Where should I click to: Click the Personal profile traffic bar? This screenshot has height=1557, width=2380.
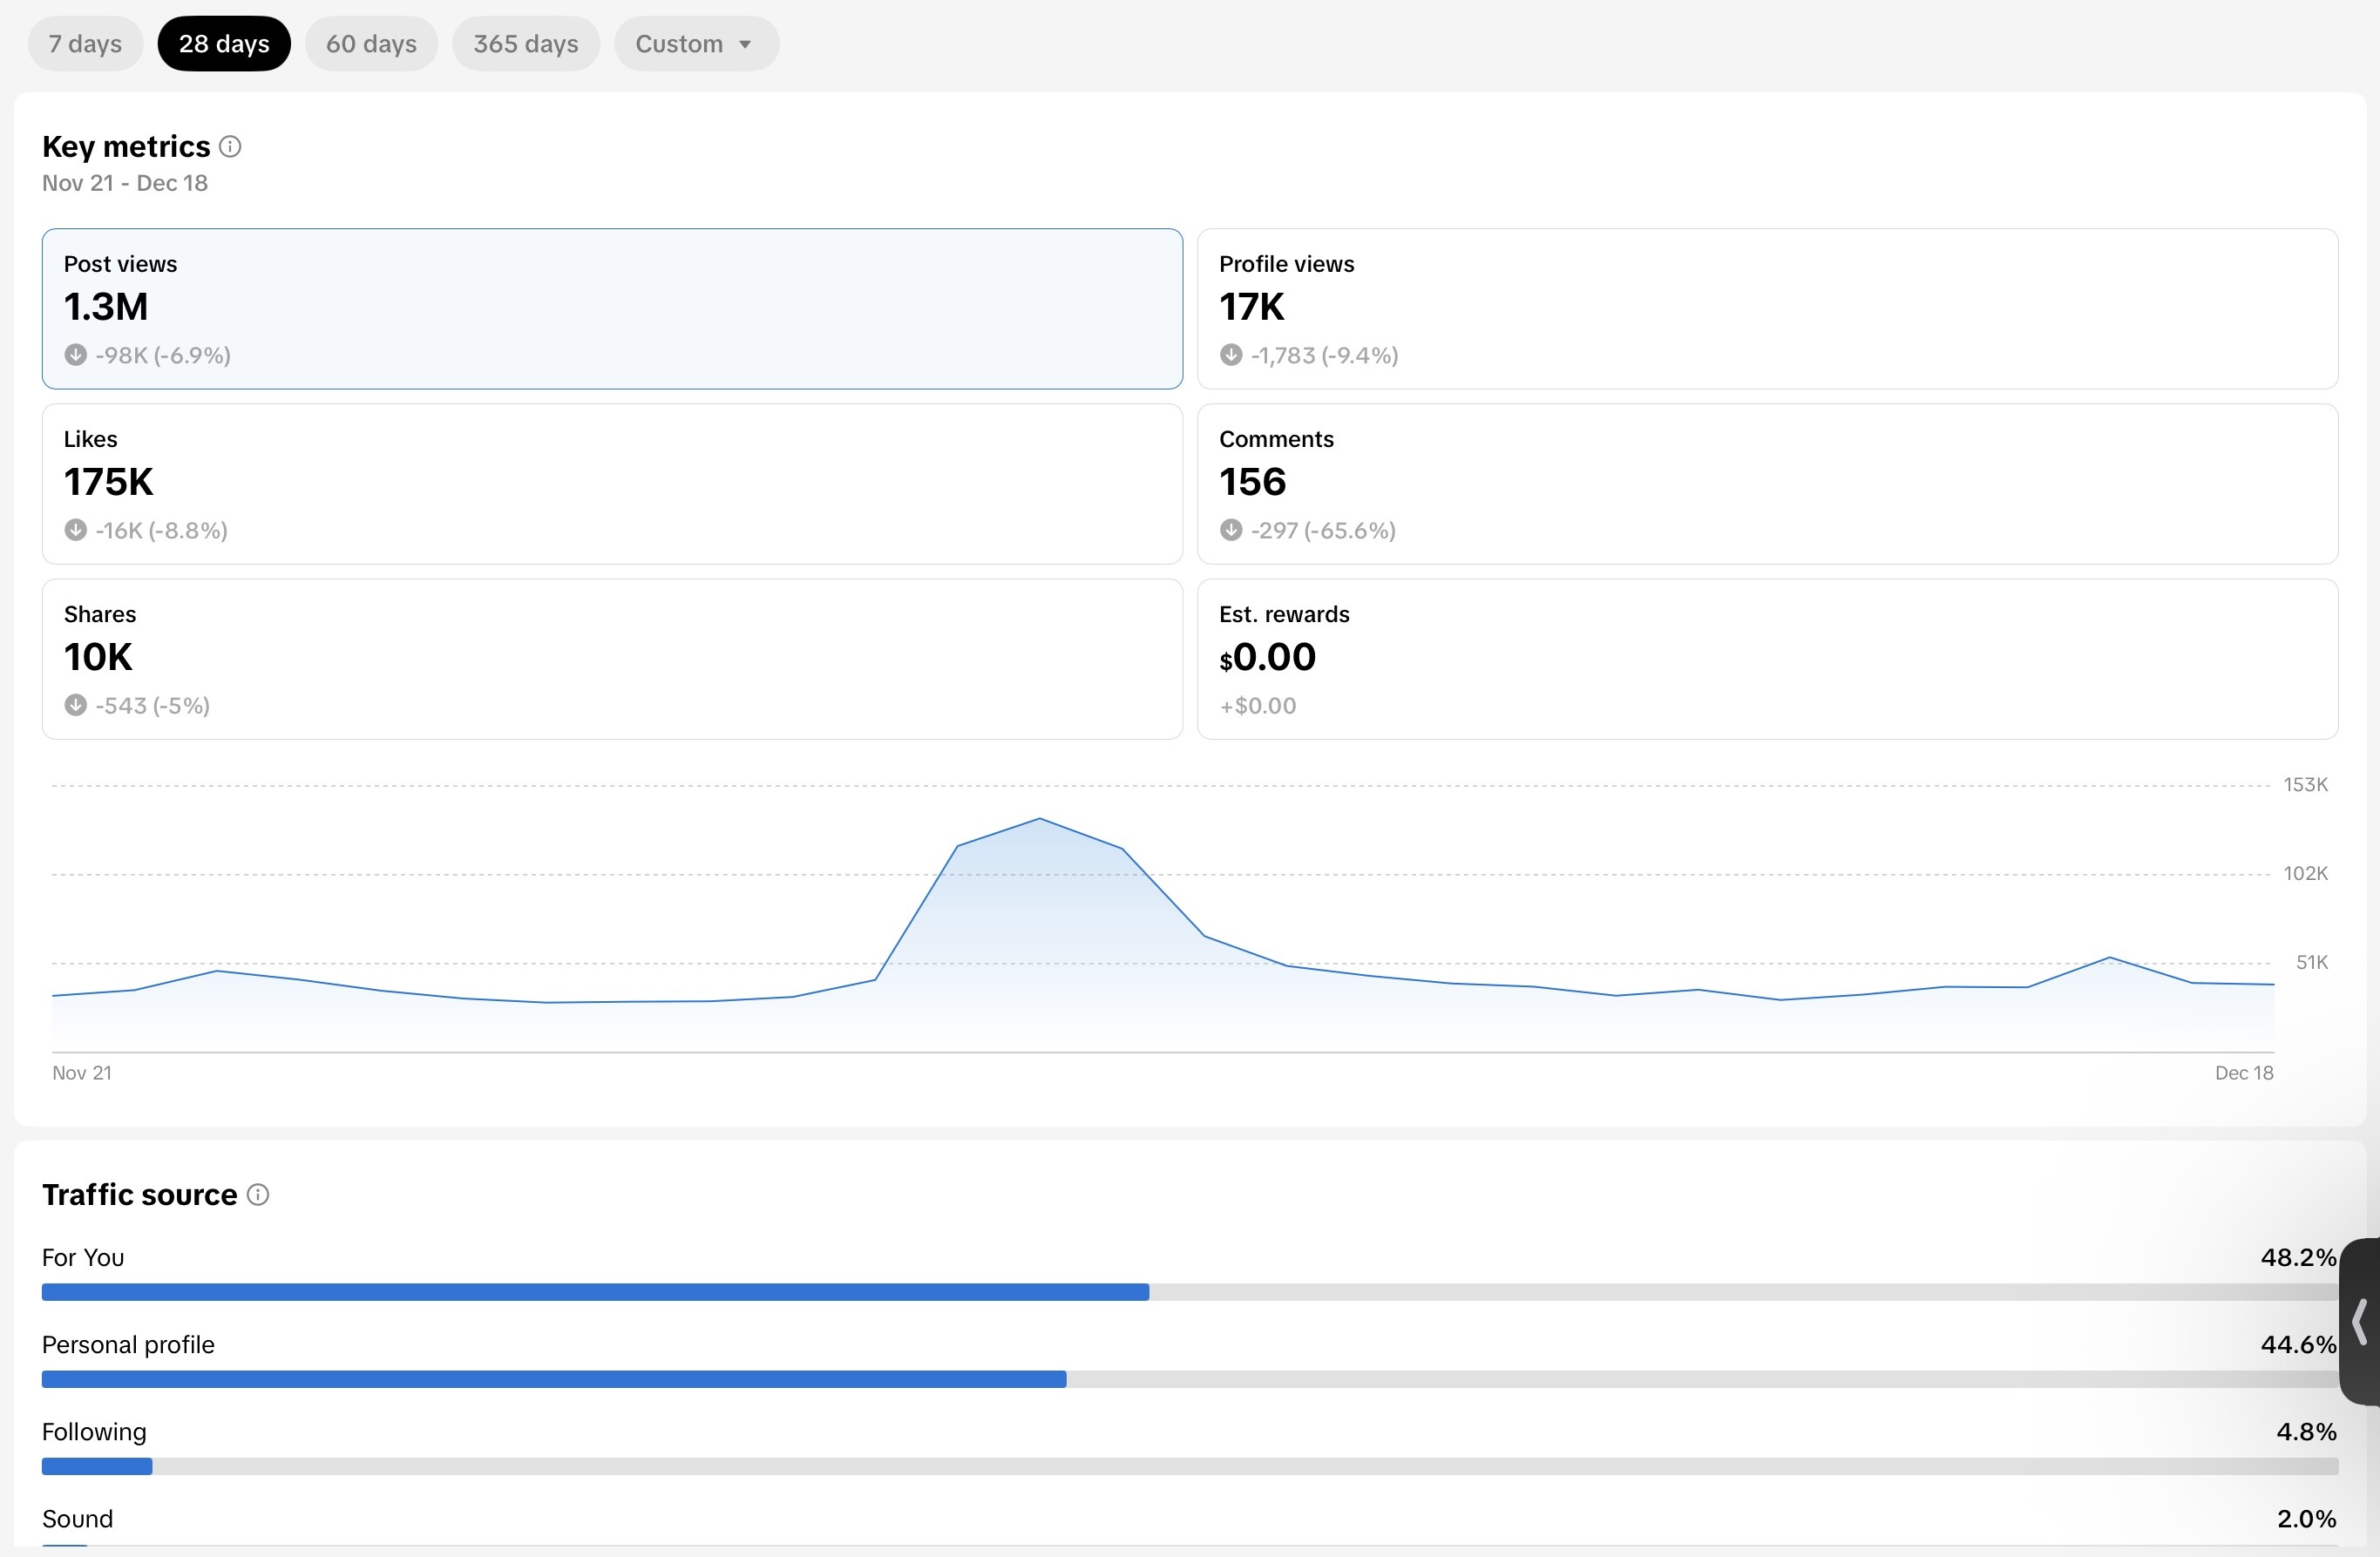click(553, 1379)
